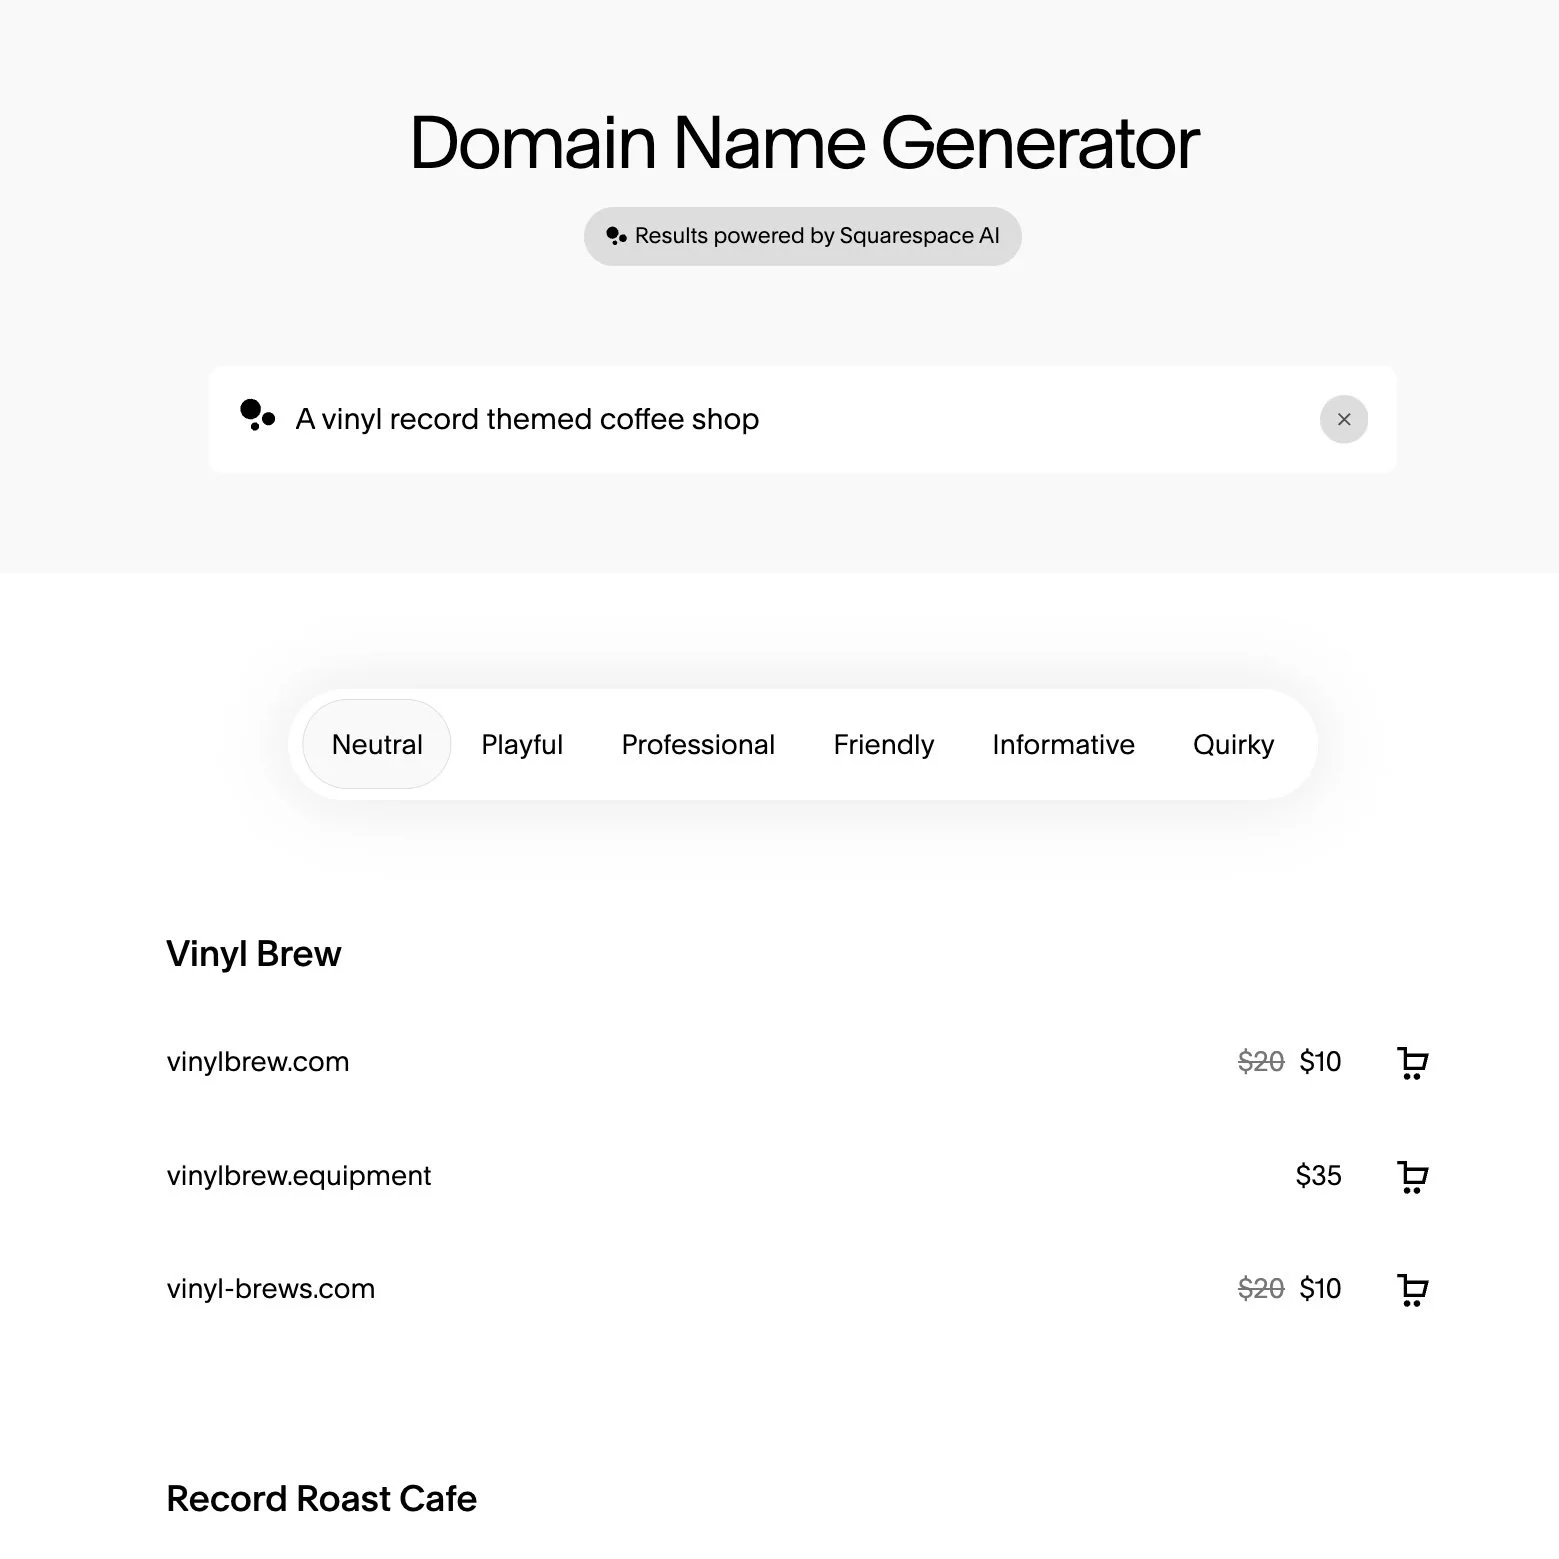
Task: Click the Results powered by Squarespace AI badge
Action: 802,236
